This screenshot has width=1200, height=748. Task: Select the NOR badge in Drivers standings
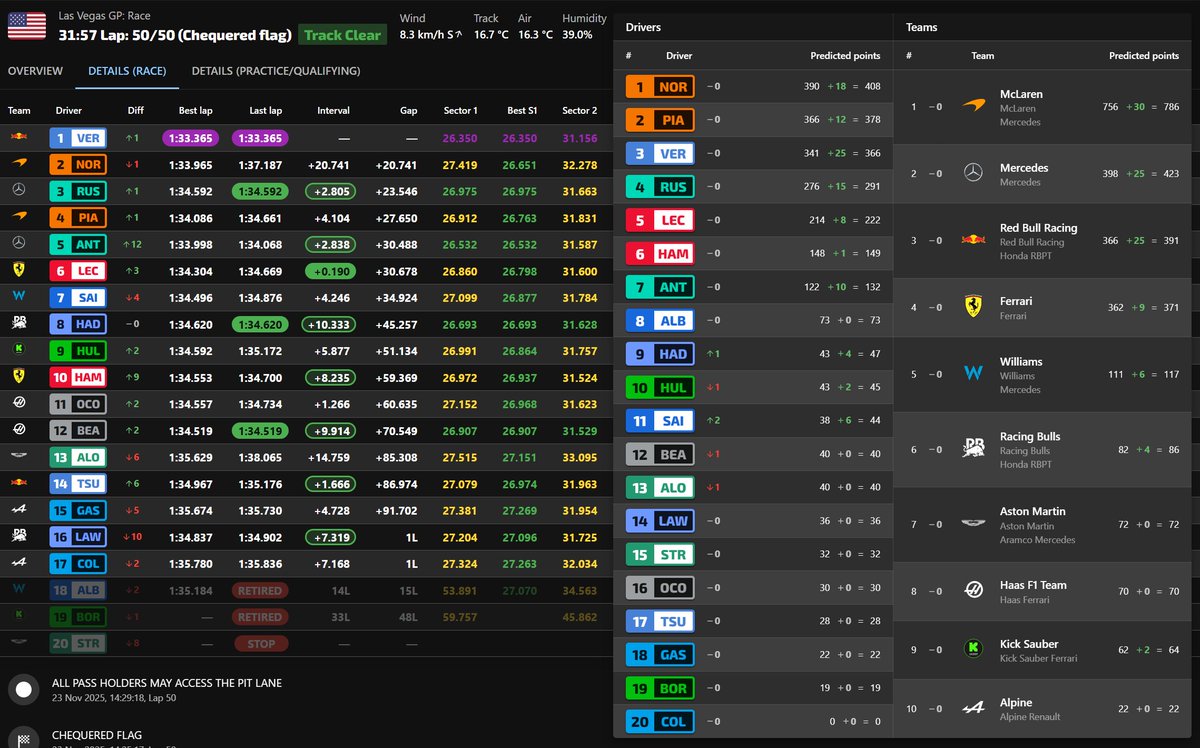click(660, 87)
